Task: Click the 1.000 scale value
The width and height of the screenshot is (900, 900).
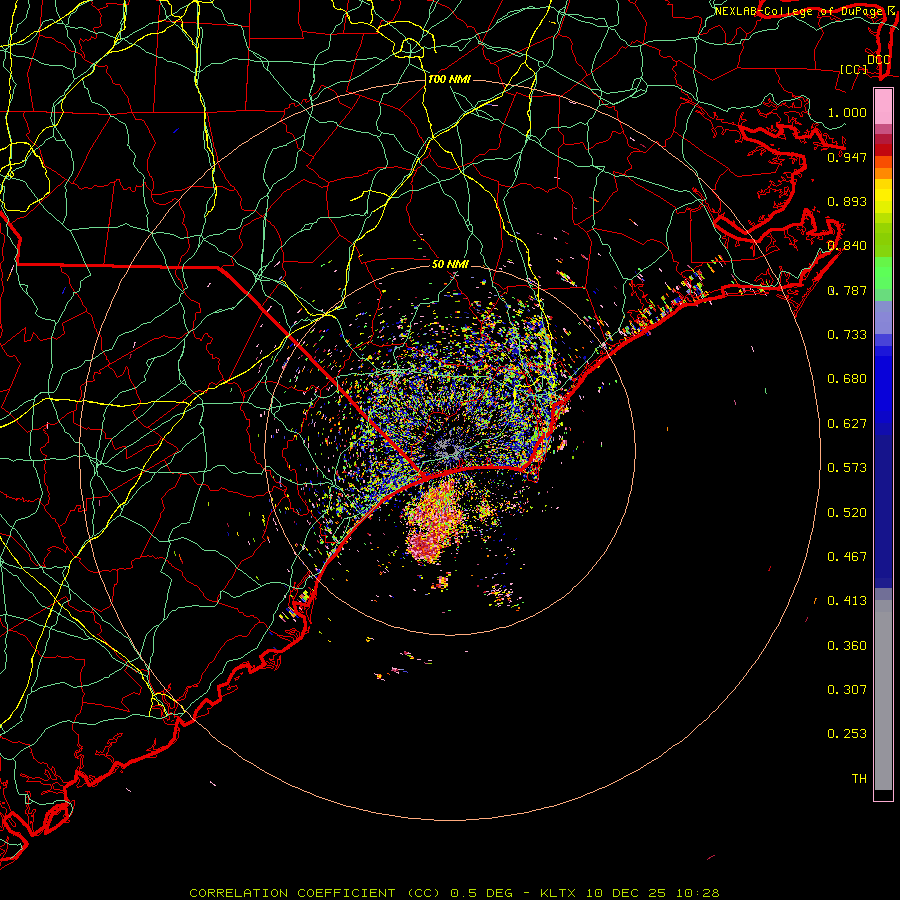Action: [847, 112]
